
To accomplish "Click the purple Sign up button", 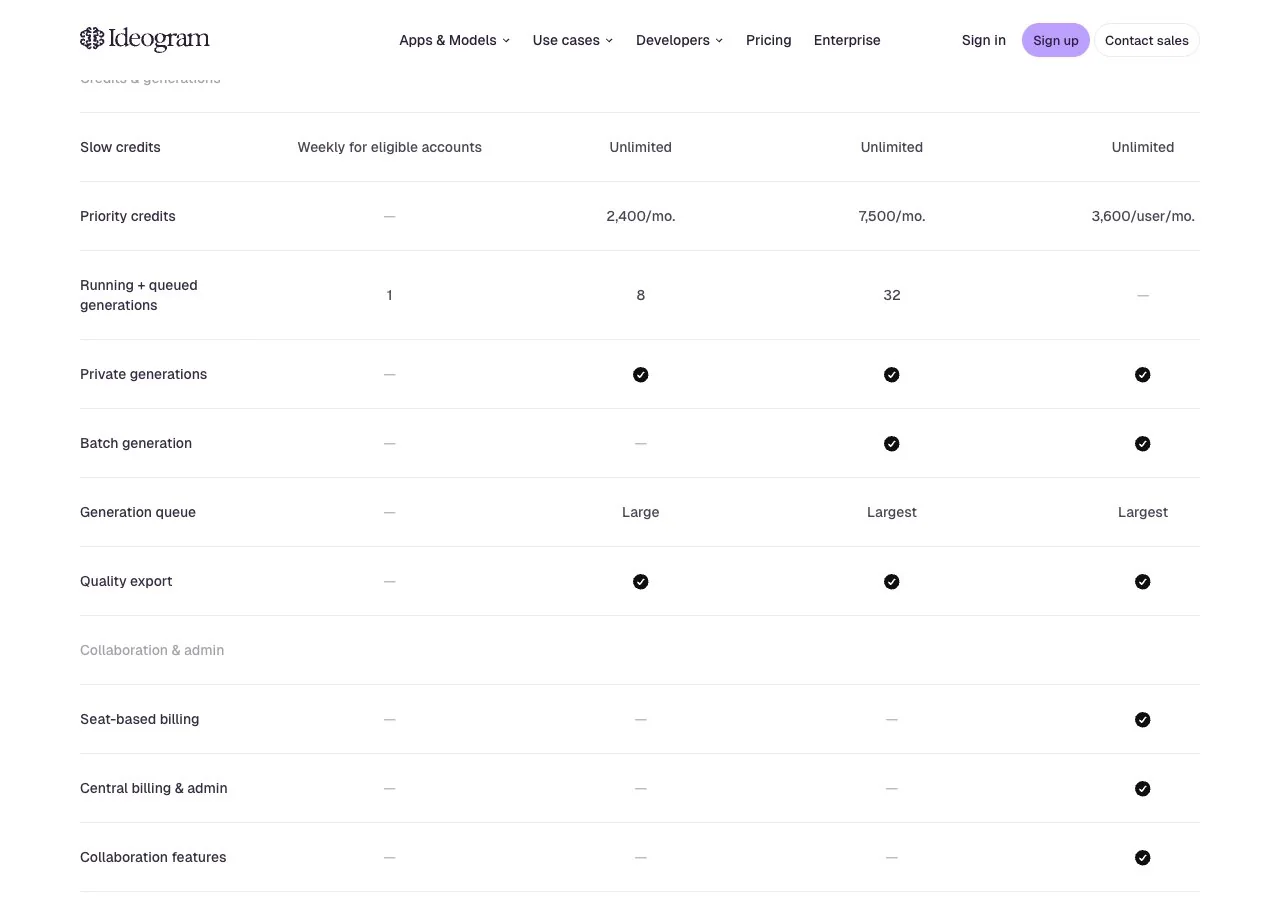I will (x=1056, y=40).
